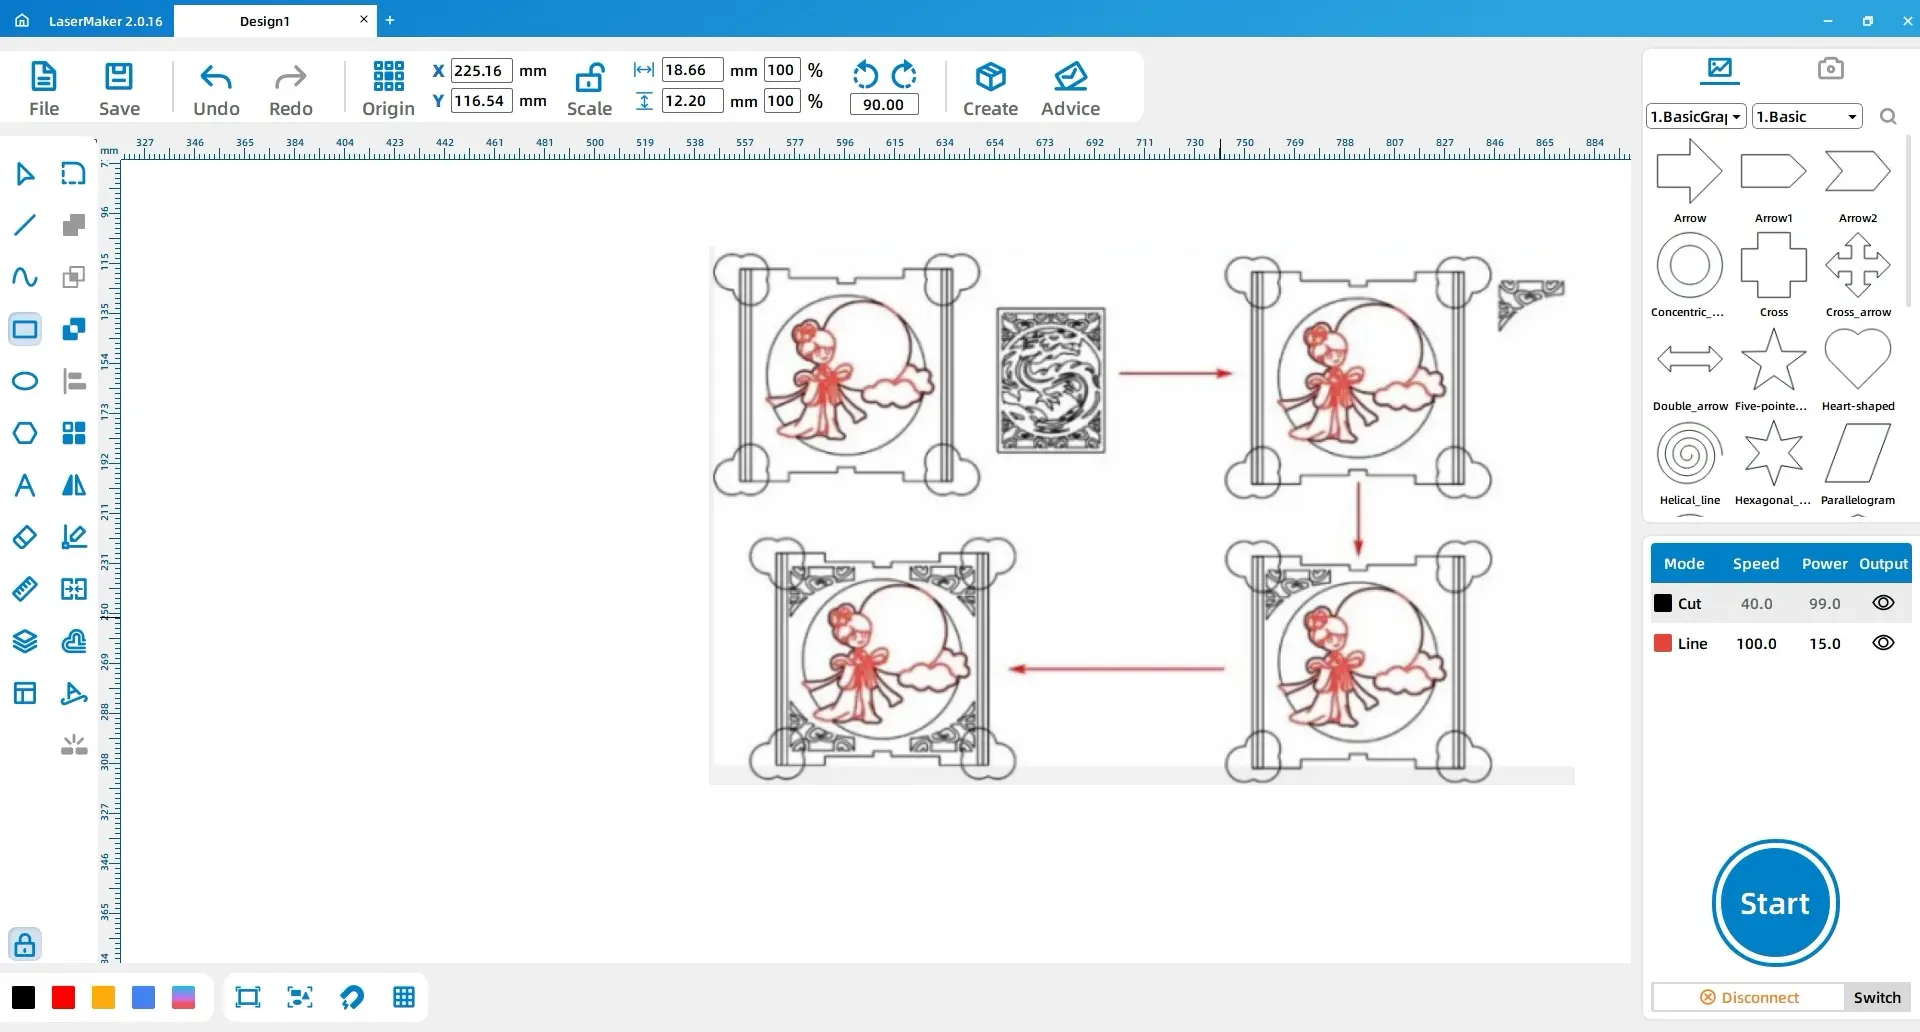Select the ellipse drawing tool
Screen dimensions: 1920x1032
(25, 381)
